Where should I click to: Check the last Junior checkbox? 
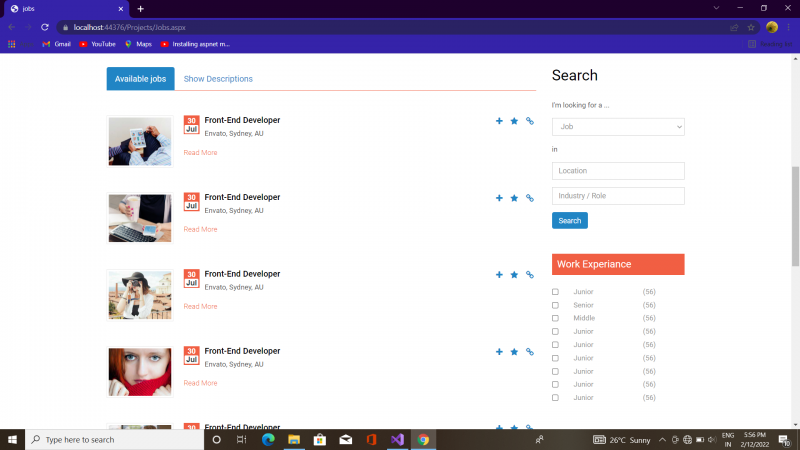click(x=555, y=397)
